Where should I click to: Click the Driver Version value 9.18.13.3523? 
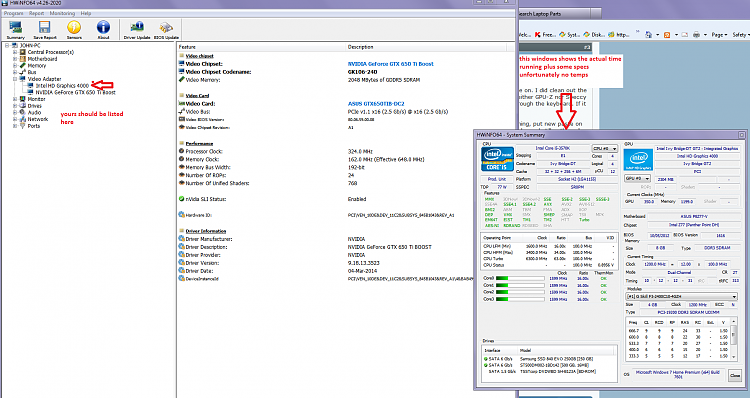(x=364, y=263)
